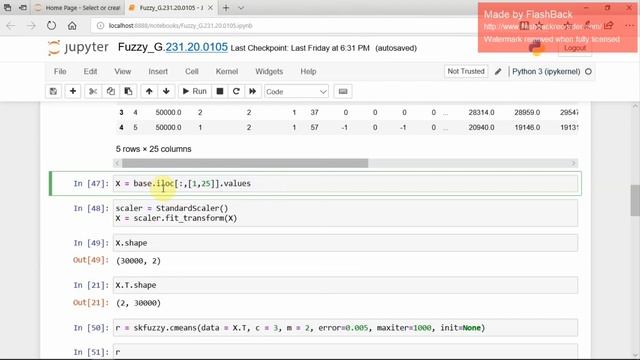Open the File menu
Viewport: 640px width, 360px height.
click(60, 71)
